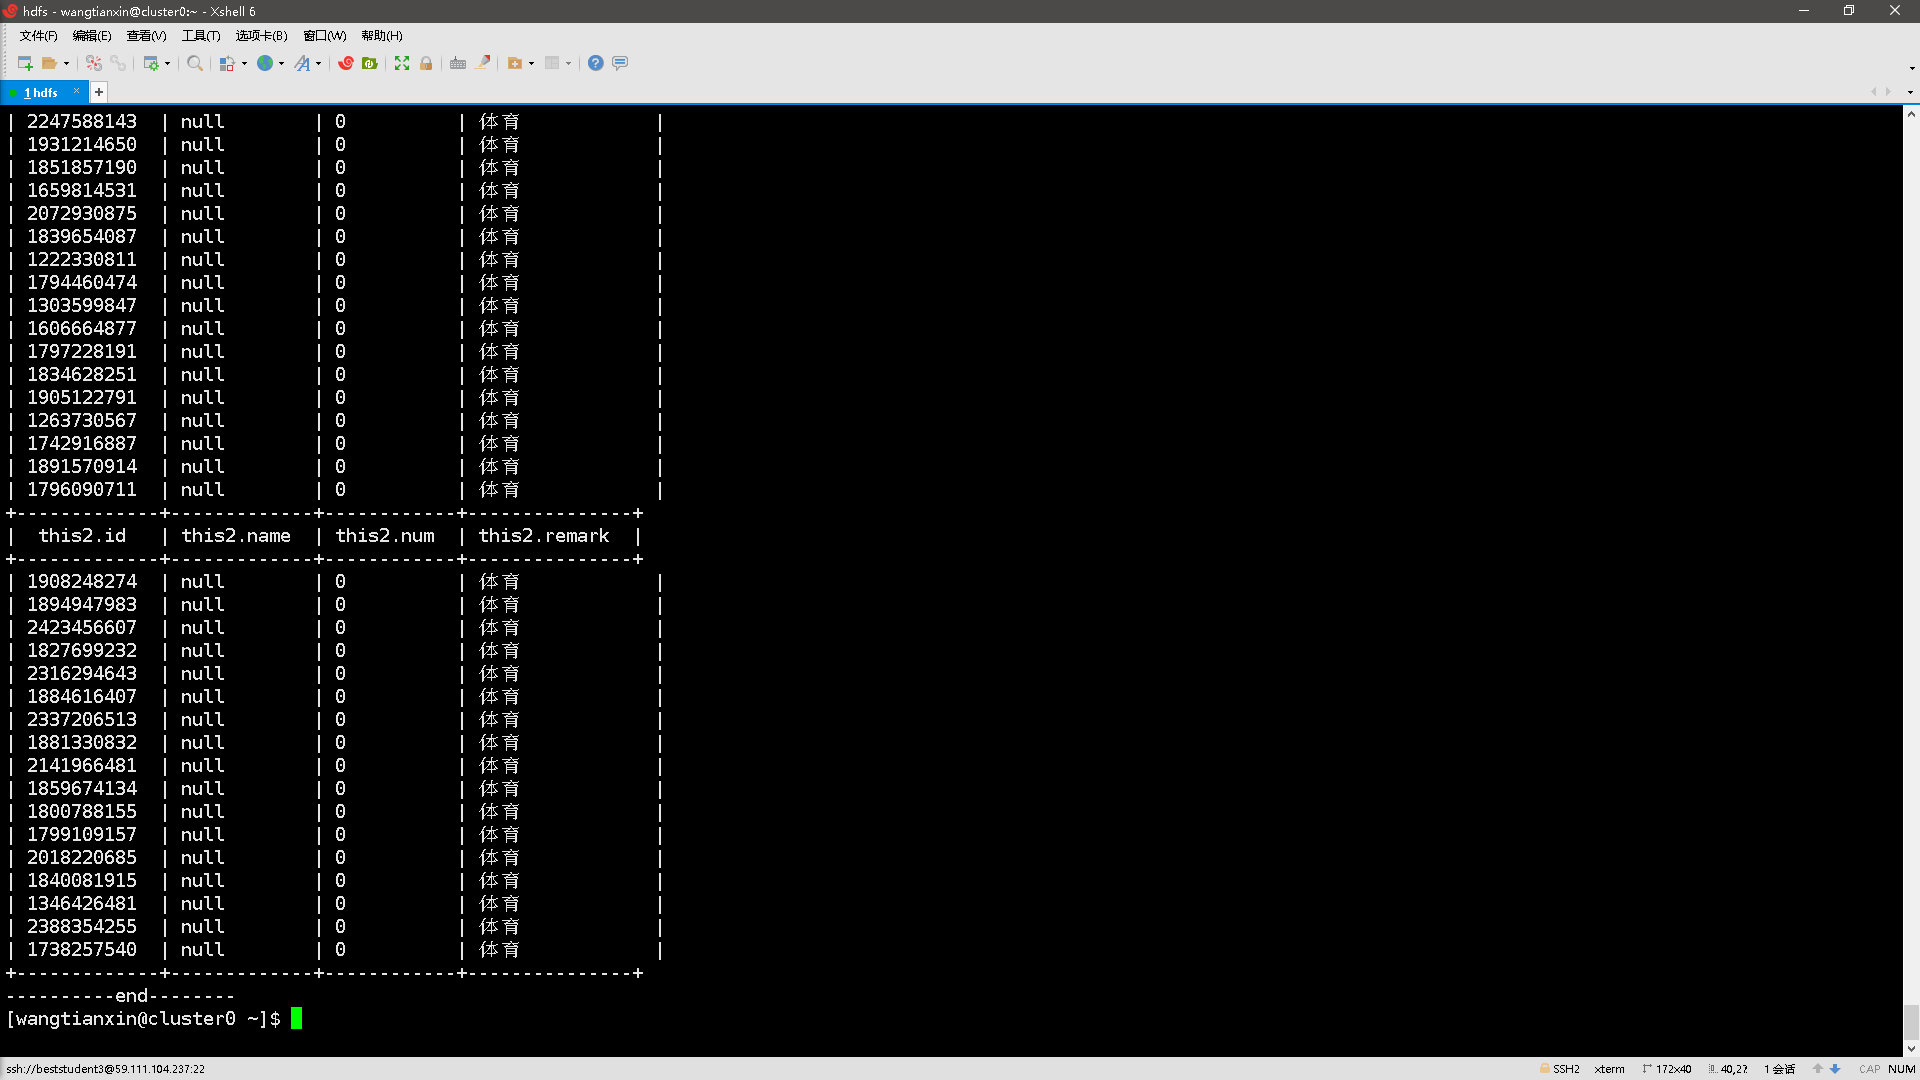Add a new tab with the plus button
The width and height of the screenshot is (1920, 1080).
click(98, 92)
